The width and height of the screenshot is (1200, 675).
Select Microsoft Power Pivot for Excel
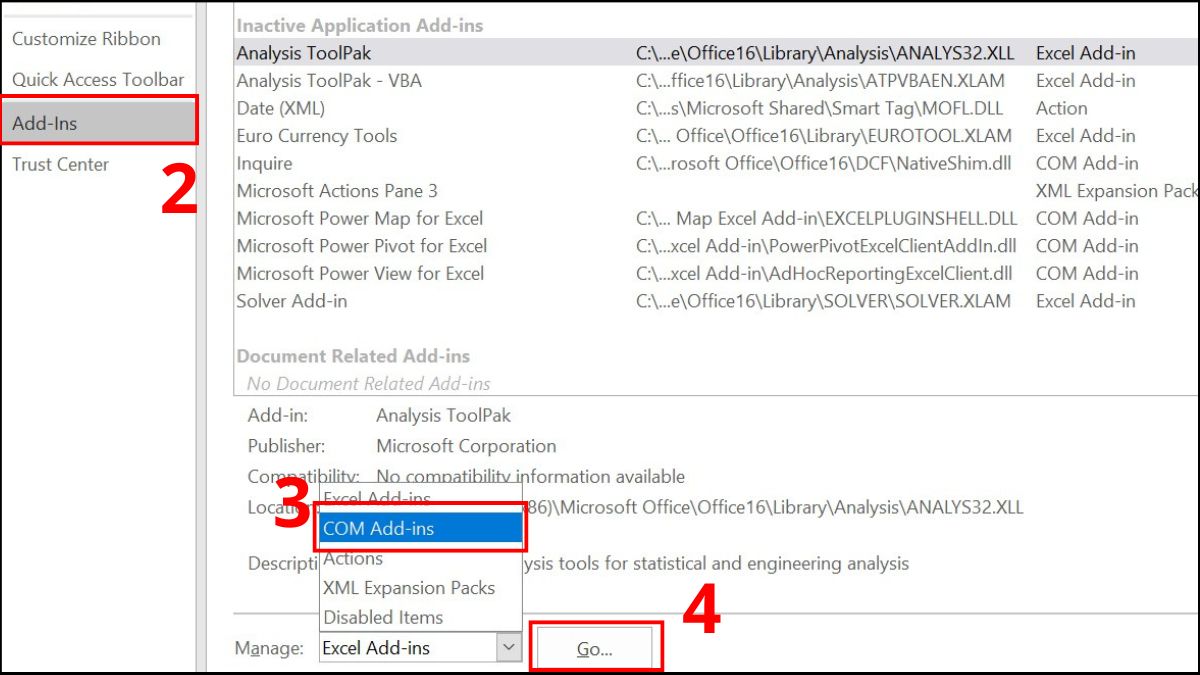(361, 246)
